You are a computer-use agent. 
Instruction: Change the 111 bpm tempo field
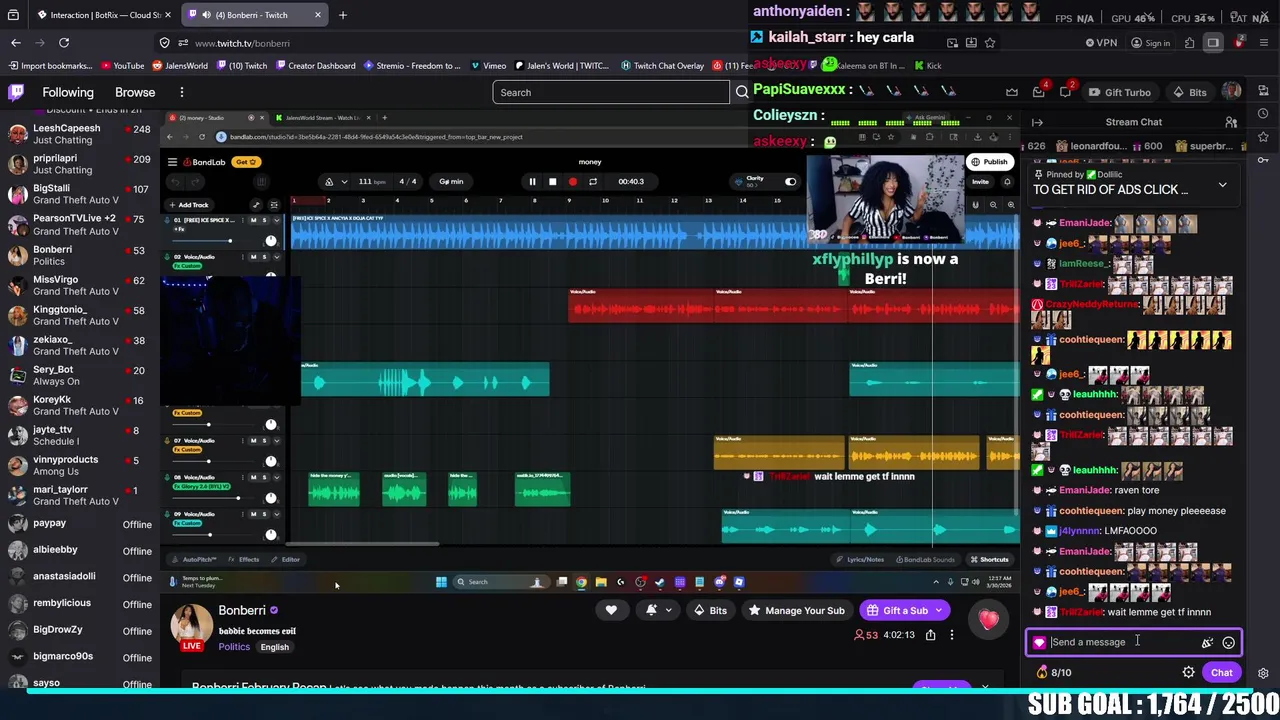(371, 182)
